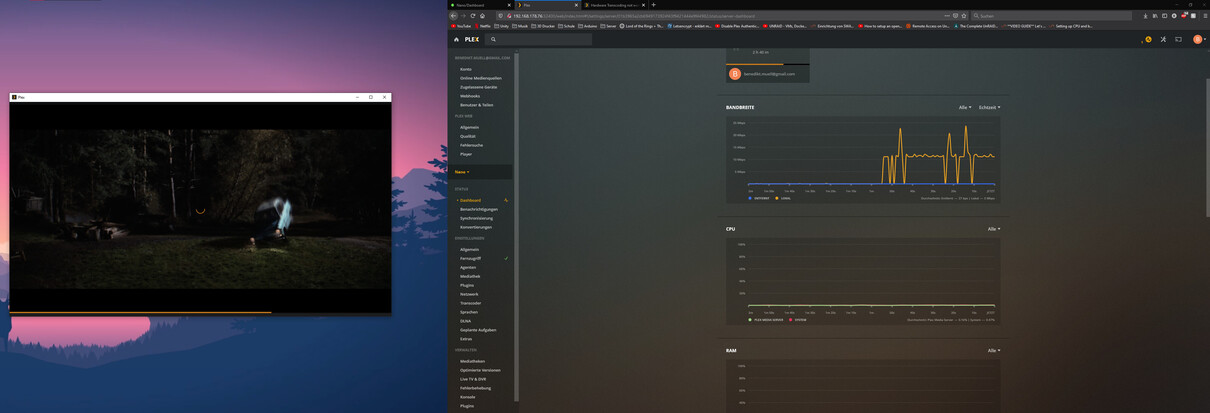This screenshot has height=413, width=1210.
Task: Click the Plex logo in header
Action: coord(472,39)
